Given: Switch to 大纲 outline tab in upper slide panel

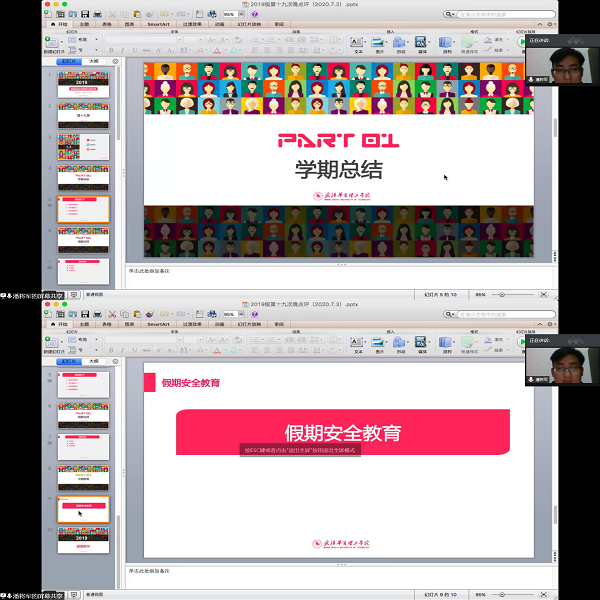Looking at the screenshot, I should (94, 60).
